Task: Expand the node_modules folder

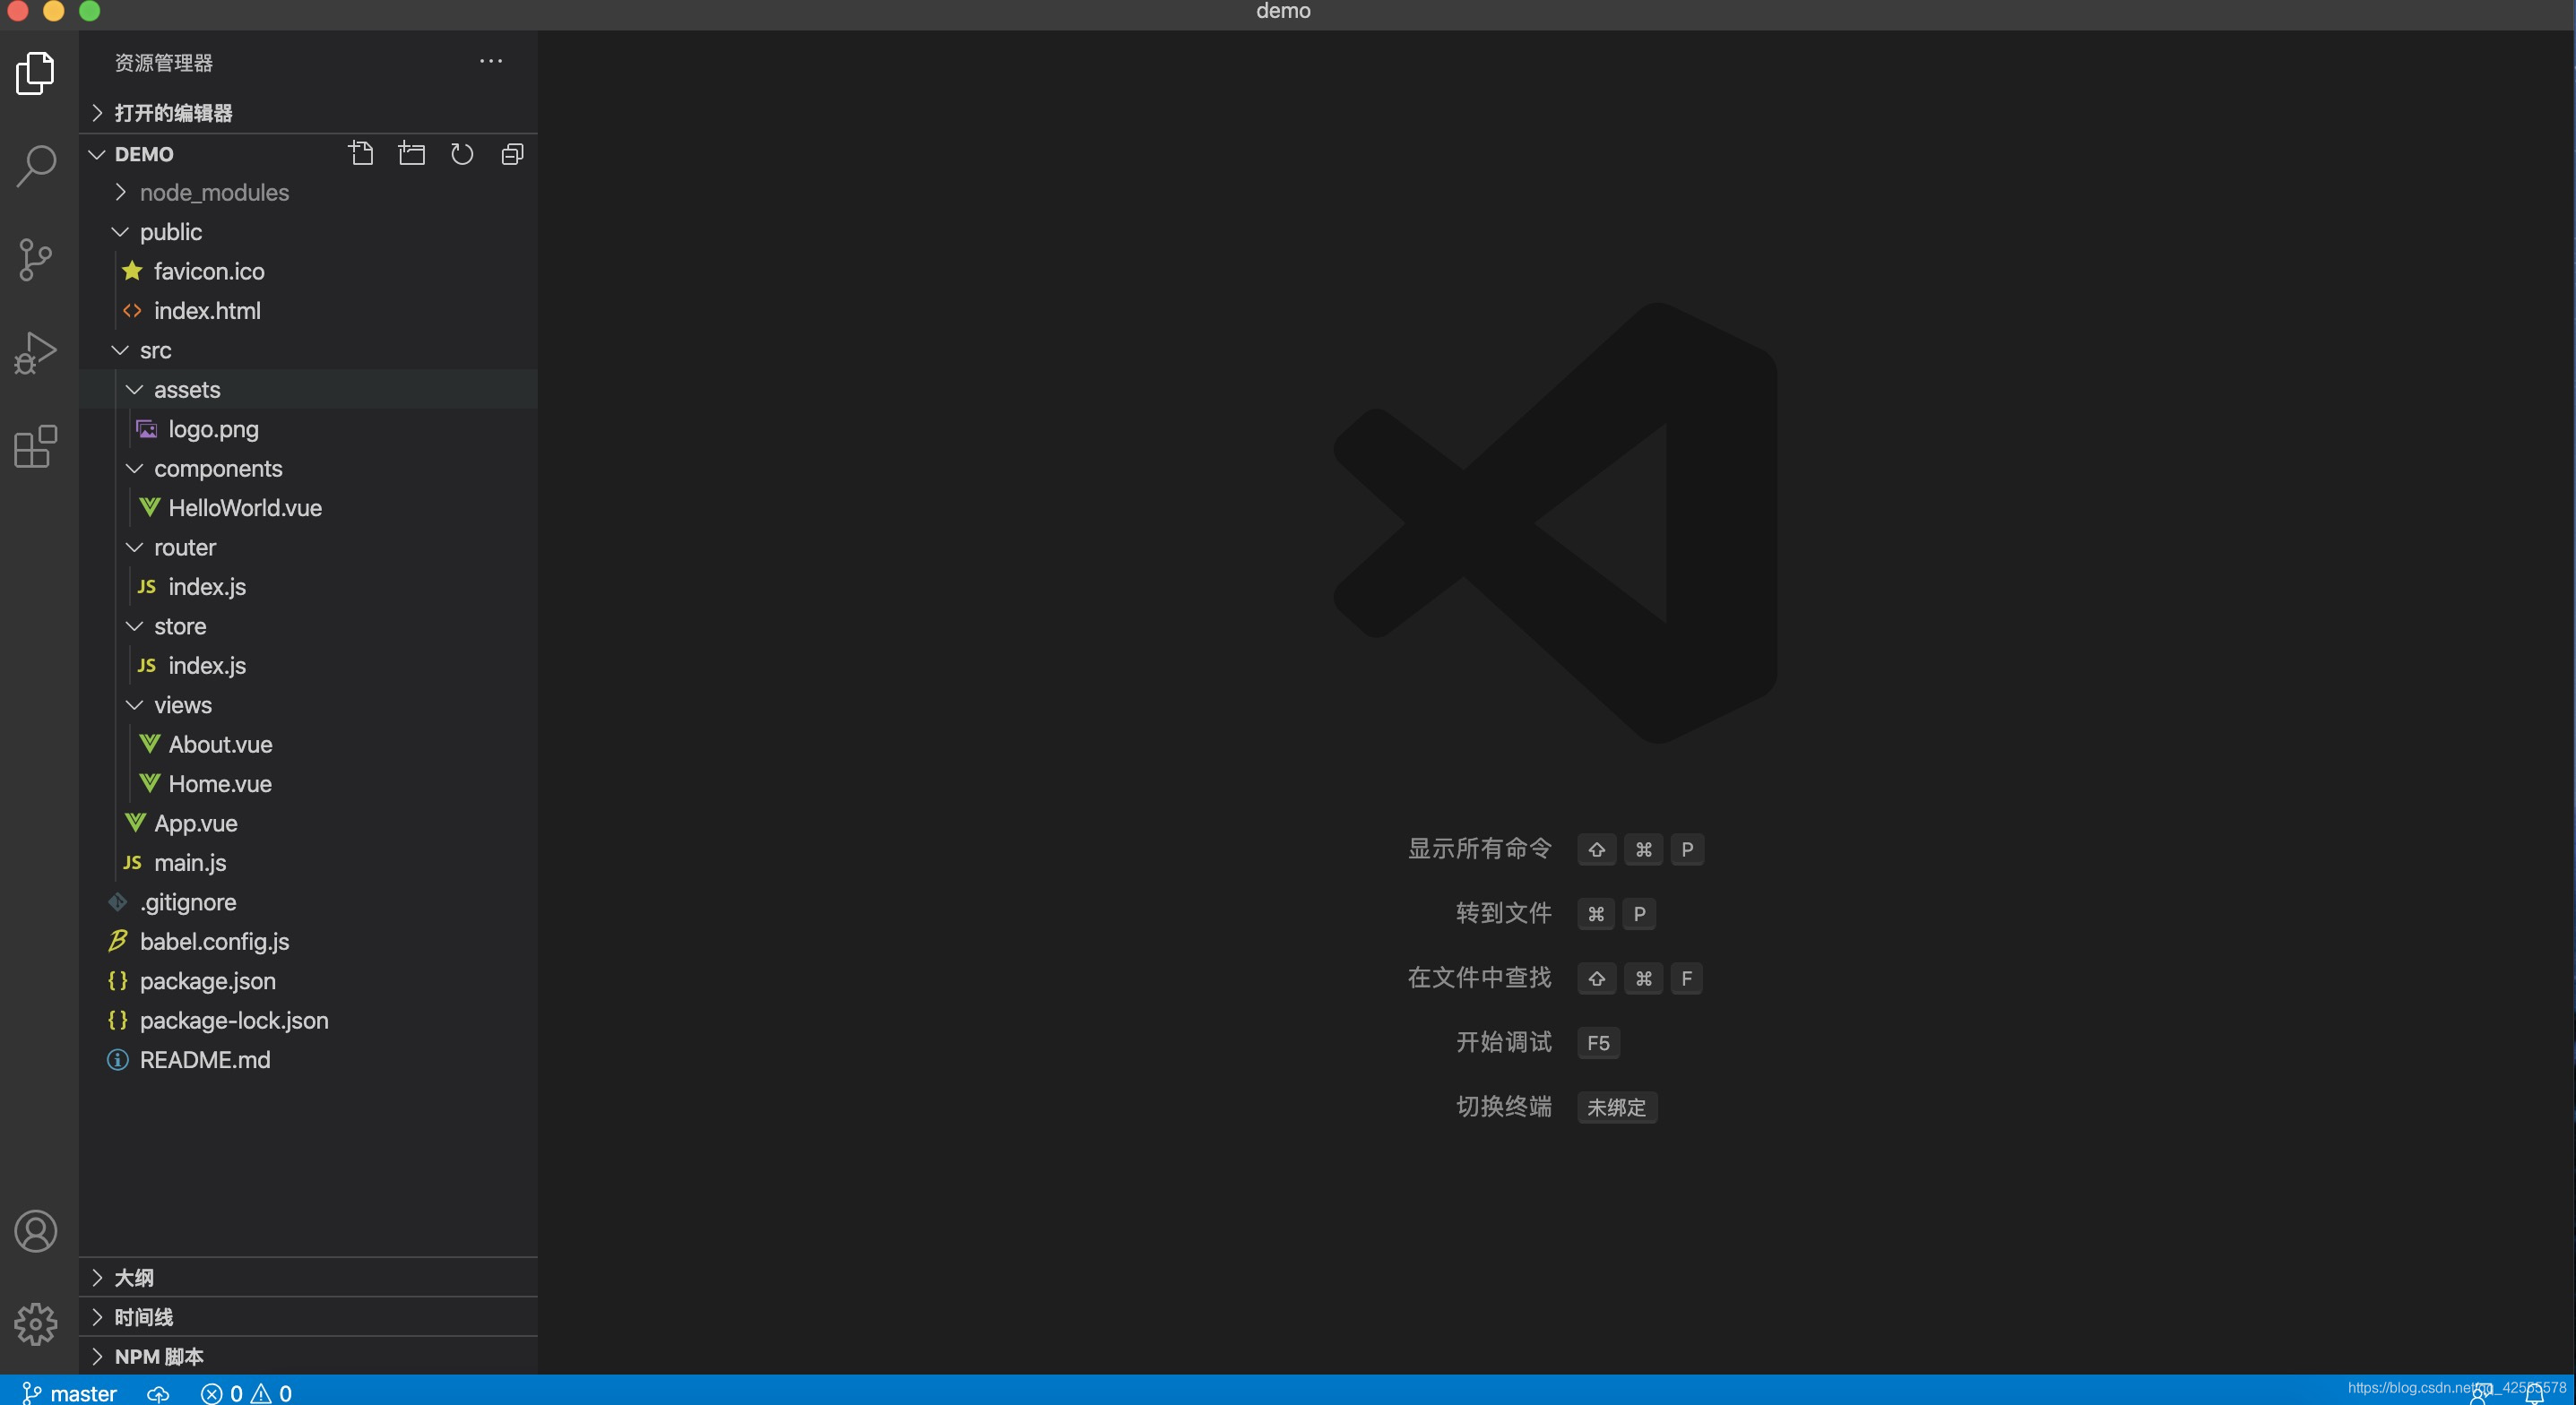Action: (x=308, y=193)
